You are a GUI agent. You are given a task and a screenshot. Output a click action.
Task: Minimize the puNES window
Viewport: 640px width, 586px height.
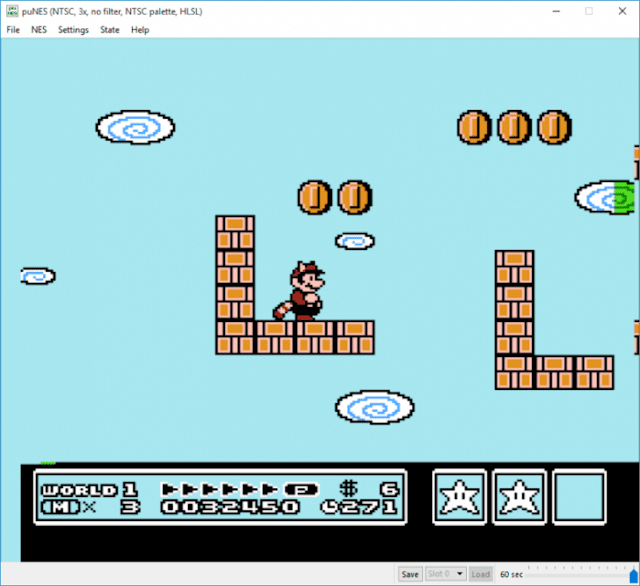tap(556, 11)
